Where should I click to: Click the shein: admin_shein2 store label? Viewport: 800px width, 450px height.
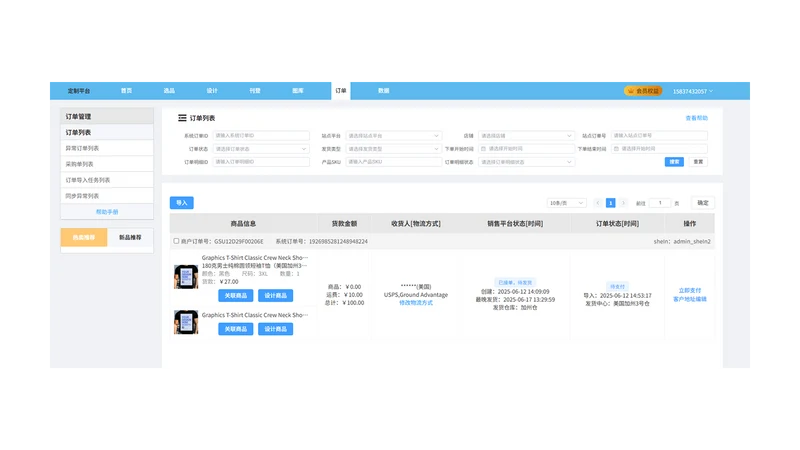pos(682,241)
